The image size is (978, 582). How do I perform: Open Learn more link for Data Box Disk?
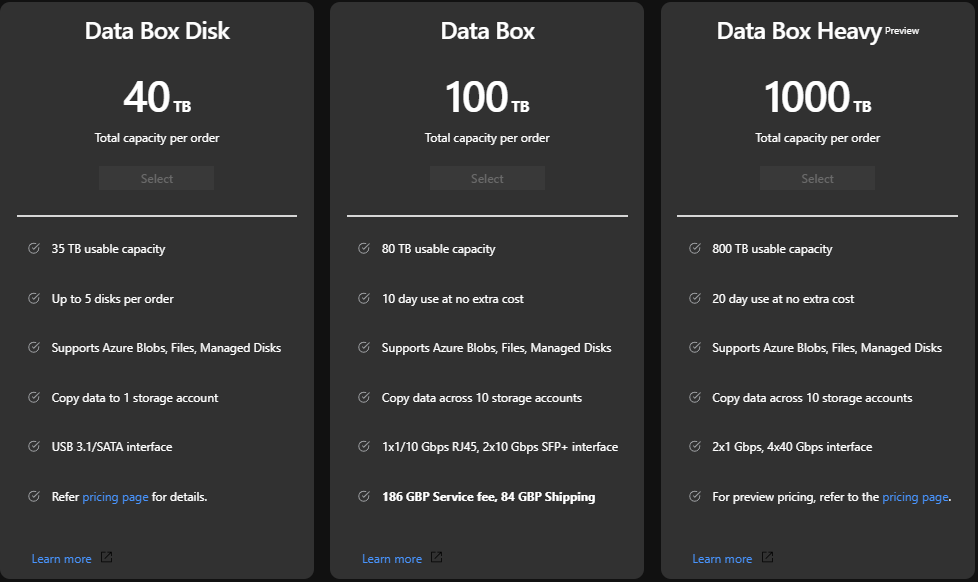[x=61, y=559]
